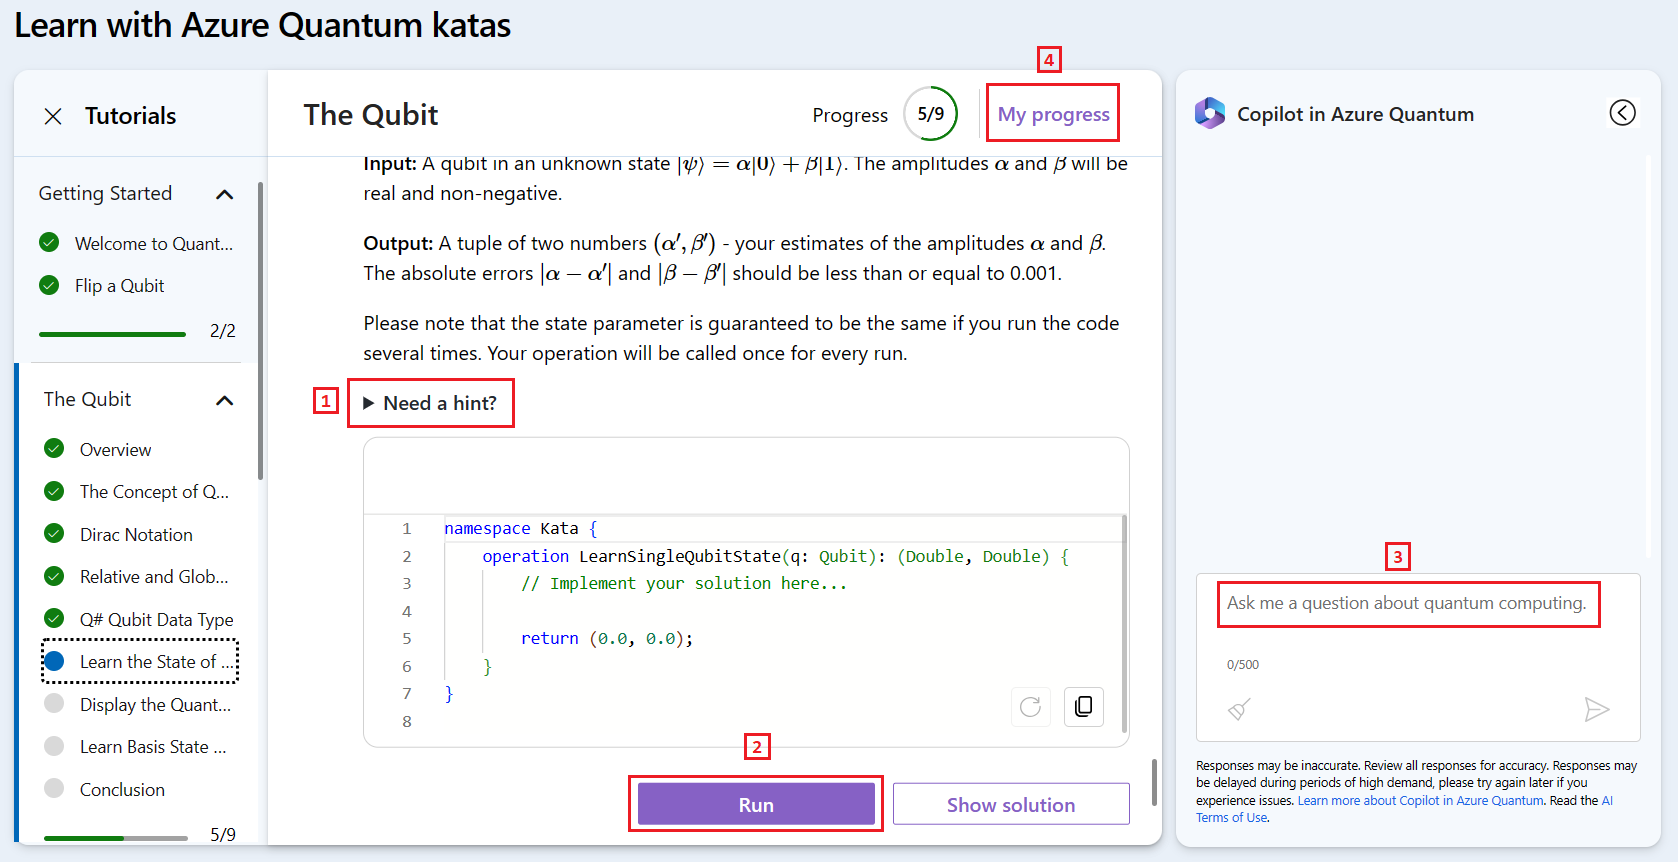1678x862 pixels.
Task: Open Welcome to Quant... tutorial
Action: coord(154,244)
